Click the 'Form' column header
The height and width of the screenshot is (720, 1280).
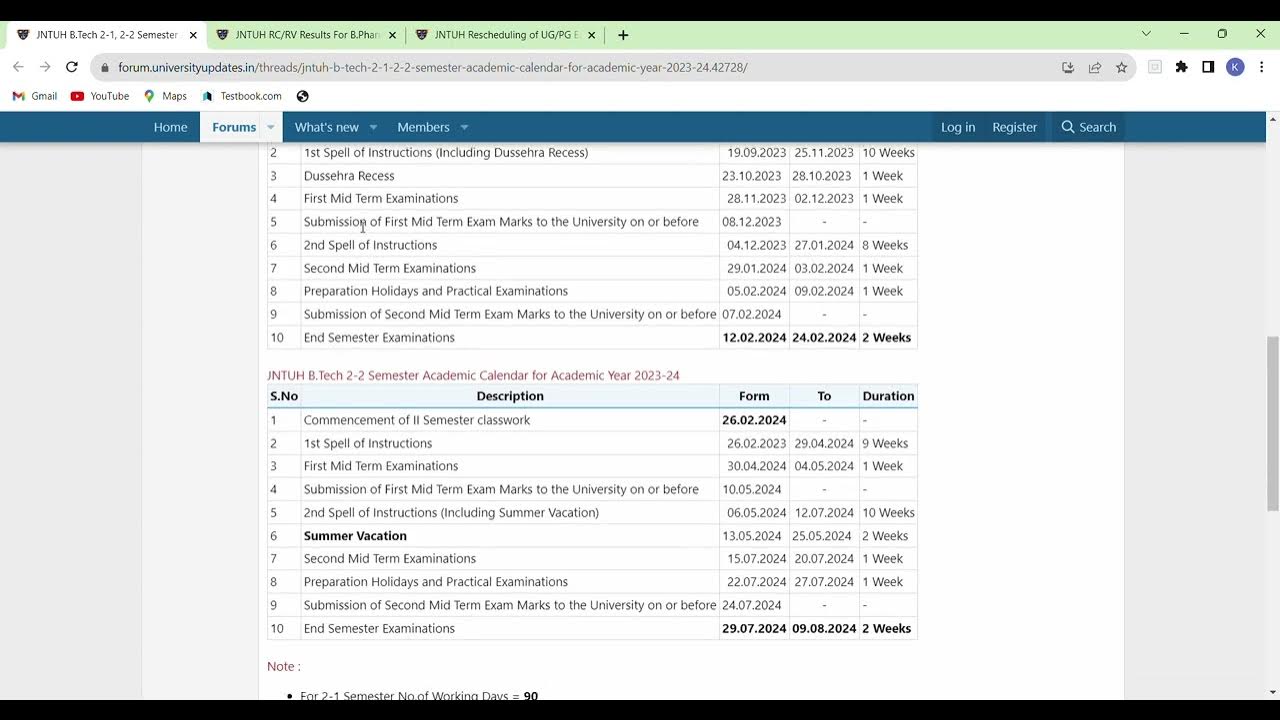pos(754,396)
